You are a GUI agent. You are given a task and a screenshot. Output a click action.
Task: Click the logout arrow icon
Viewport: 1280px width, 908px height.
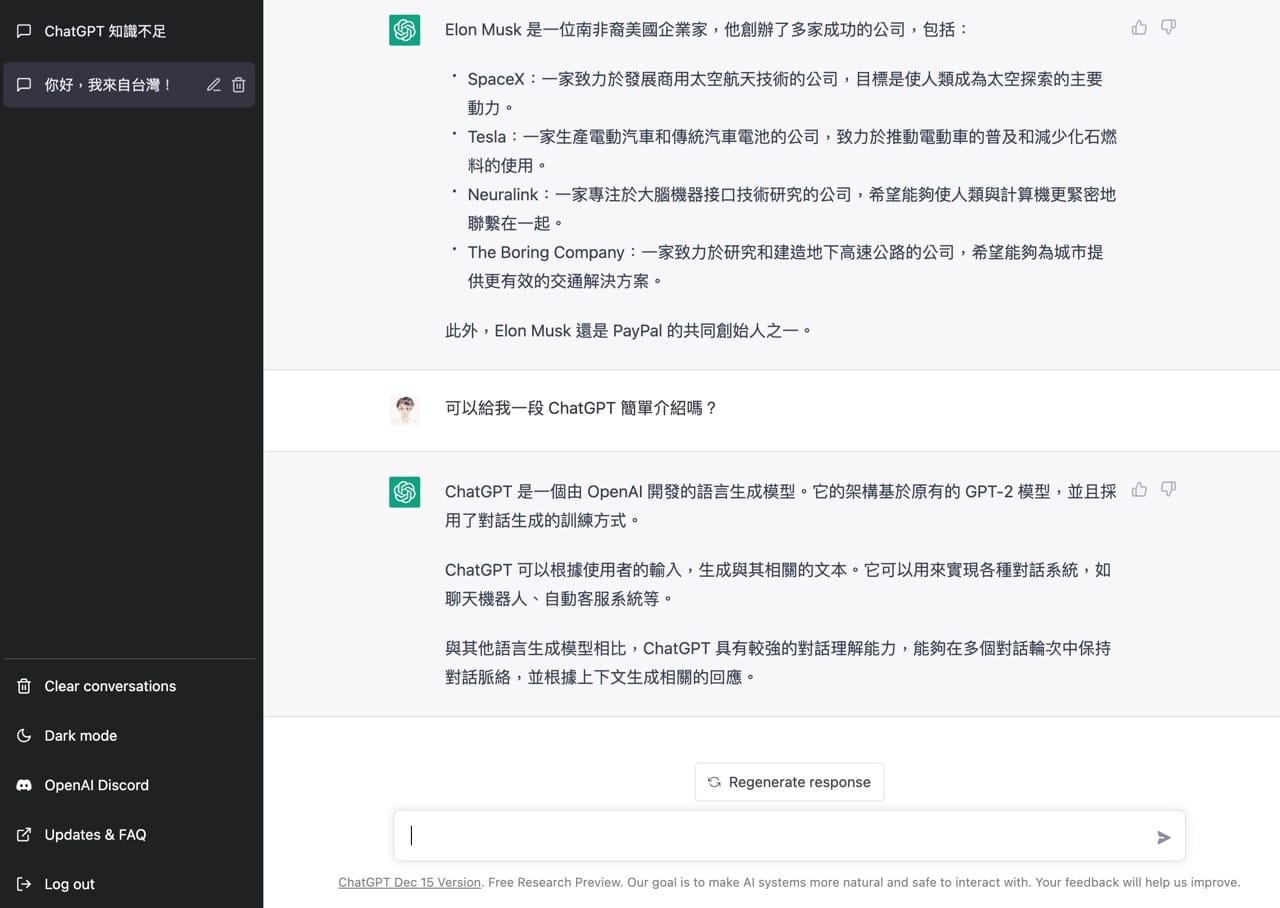(x=24, y=884)
